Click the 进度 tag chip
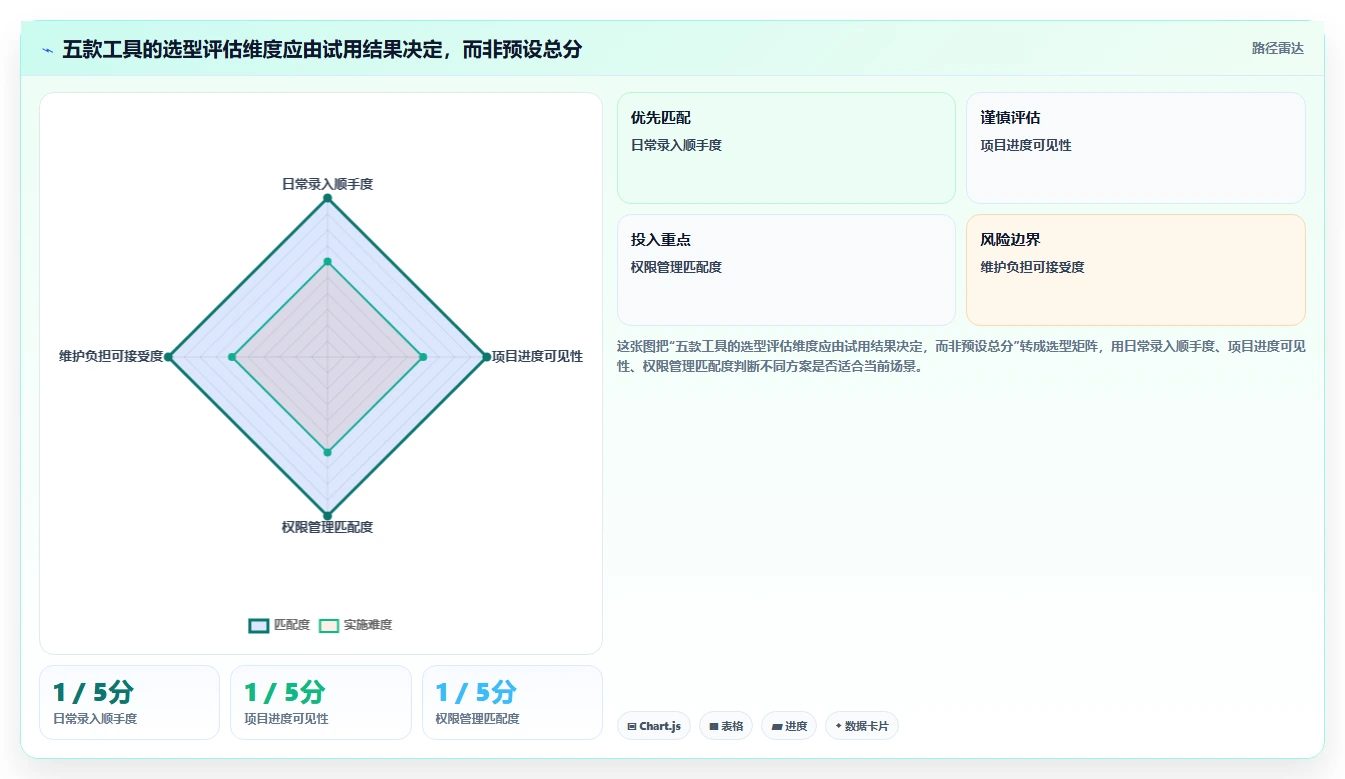This screenshot has width=1345, height=779. [x=789, y=726]
